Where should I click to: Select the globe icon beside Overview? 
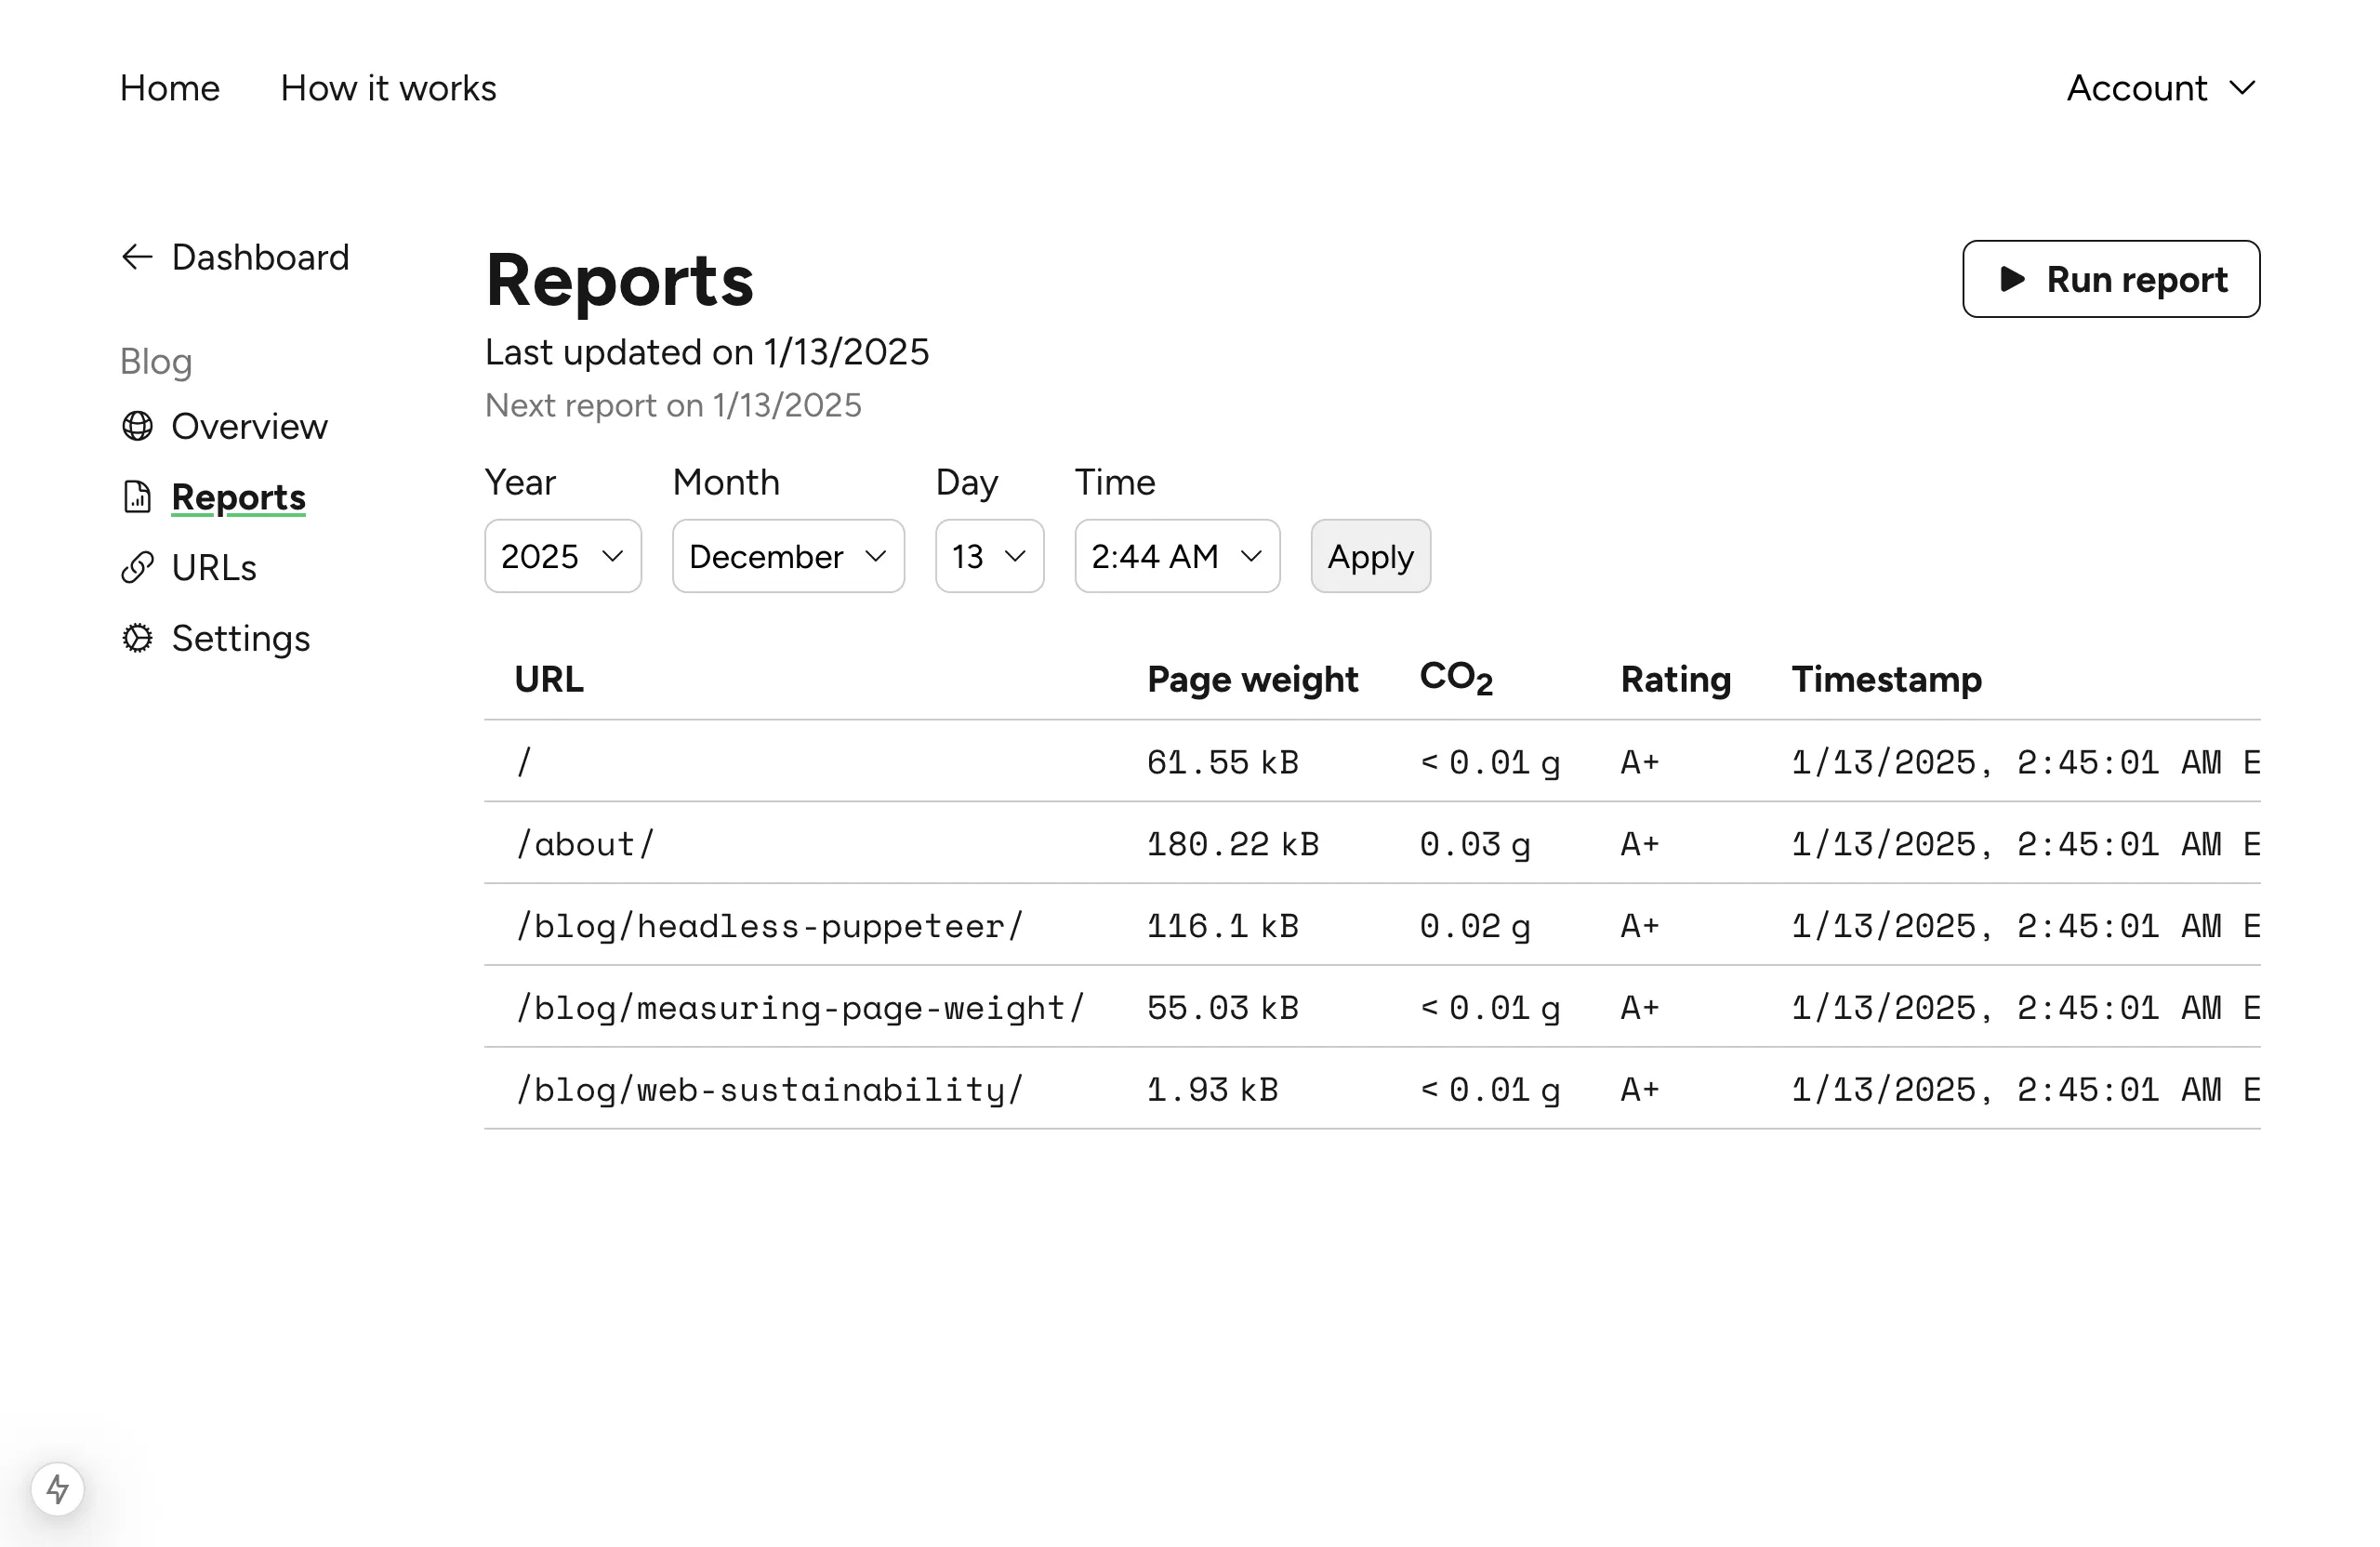[139, 426]
